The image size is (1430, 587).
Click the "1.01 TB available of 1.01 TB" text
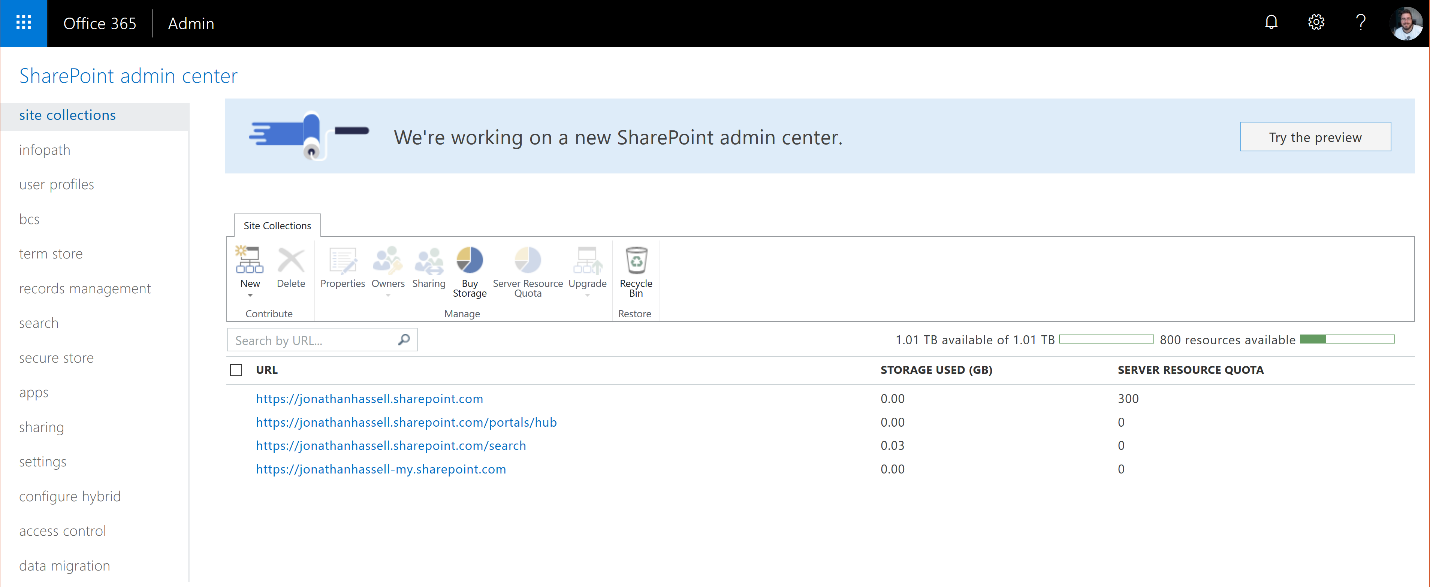click(975, 340)
